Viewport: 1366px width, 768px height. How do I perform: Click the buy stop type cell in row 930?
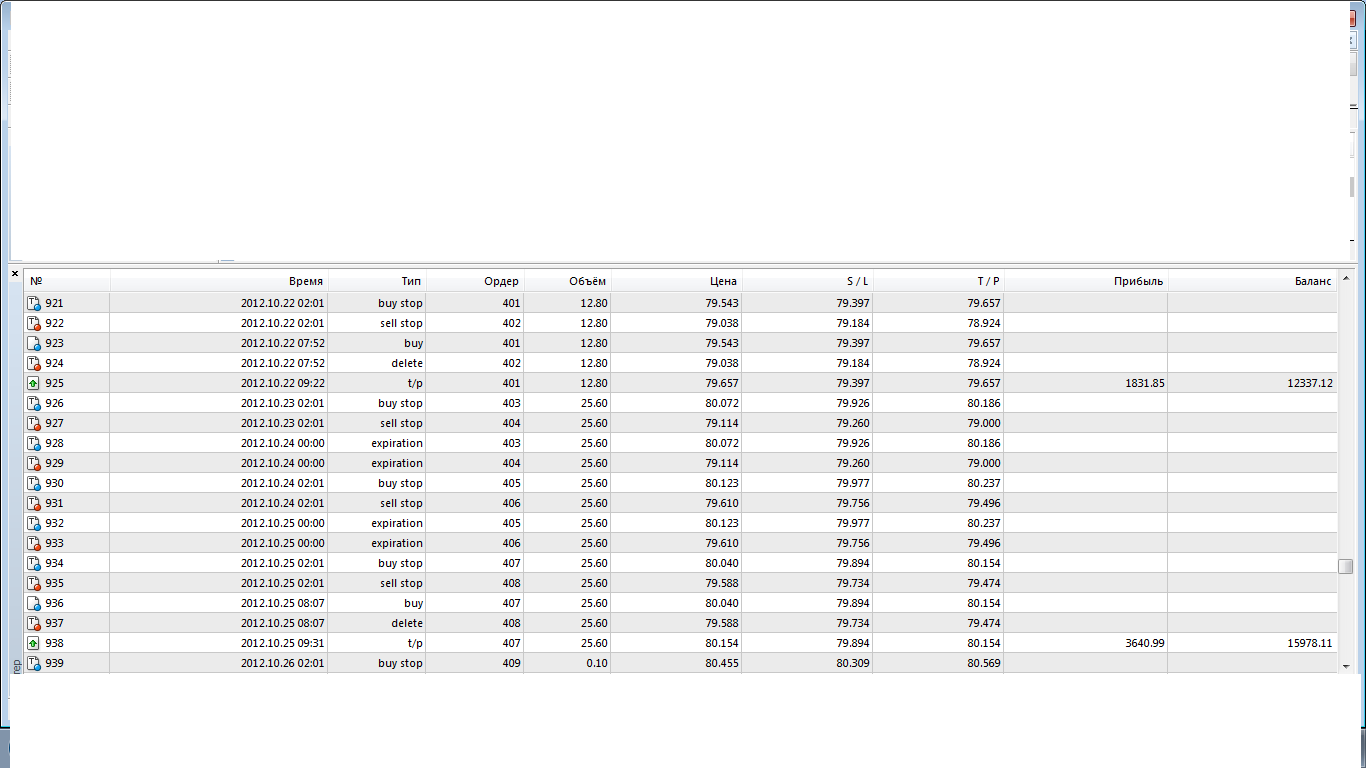tap(377, 483)
